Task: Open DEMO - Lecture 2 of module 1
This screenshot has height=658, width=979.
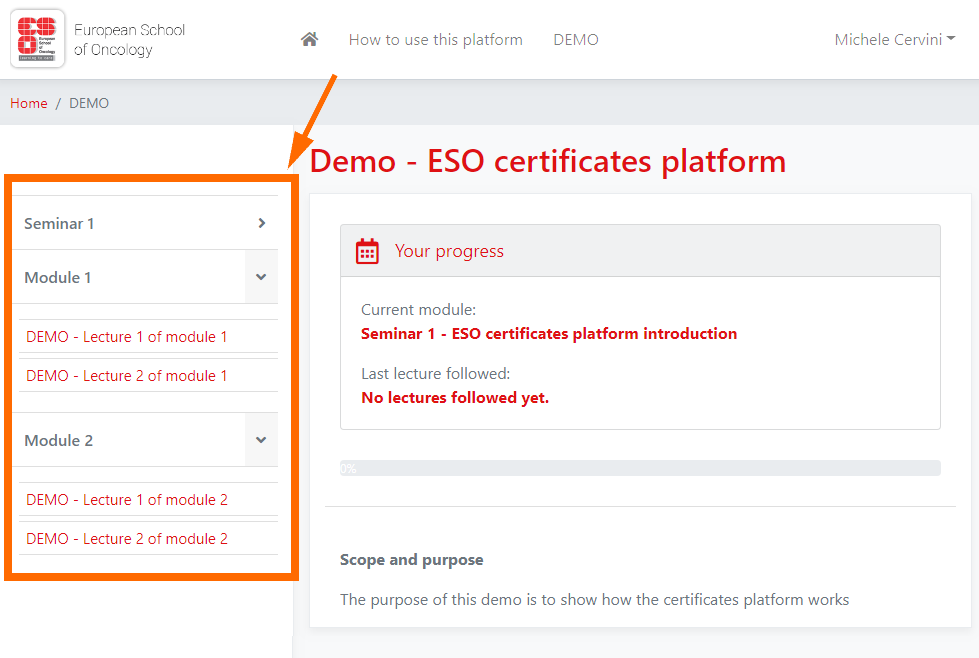Action: pos(127,375)
